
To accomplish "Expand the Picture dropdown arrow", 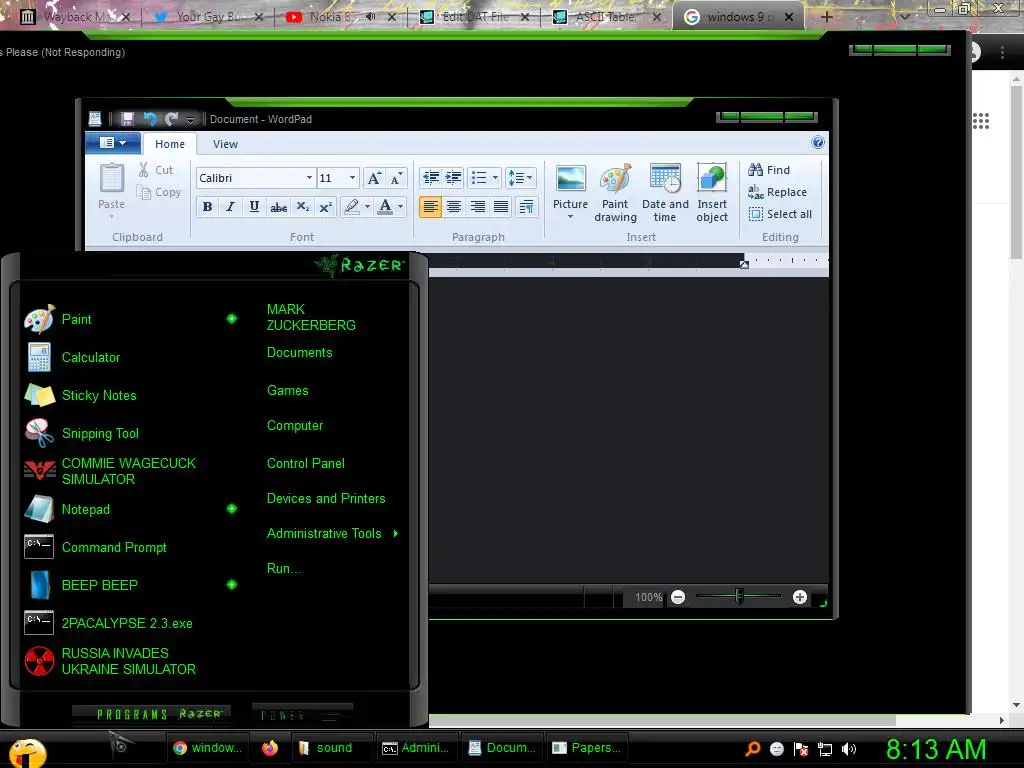I will [570, 217].
